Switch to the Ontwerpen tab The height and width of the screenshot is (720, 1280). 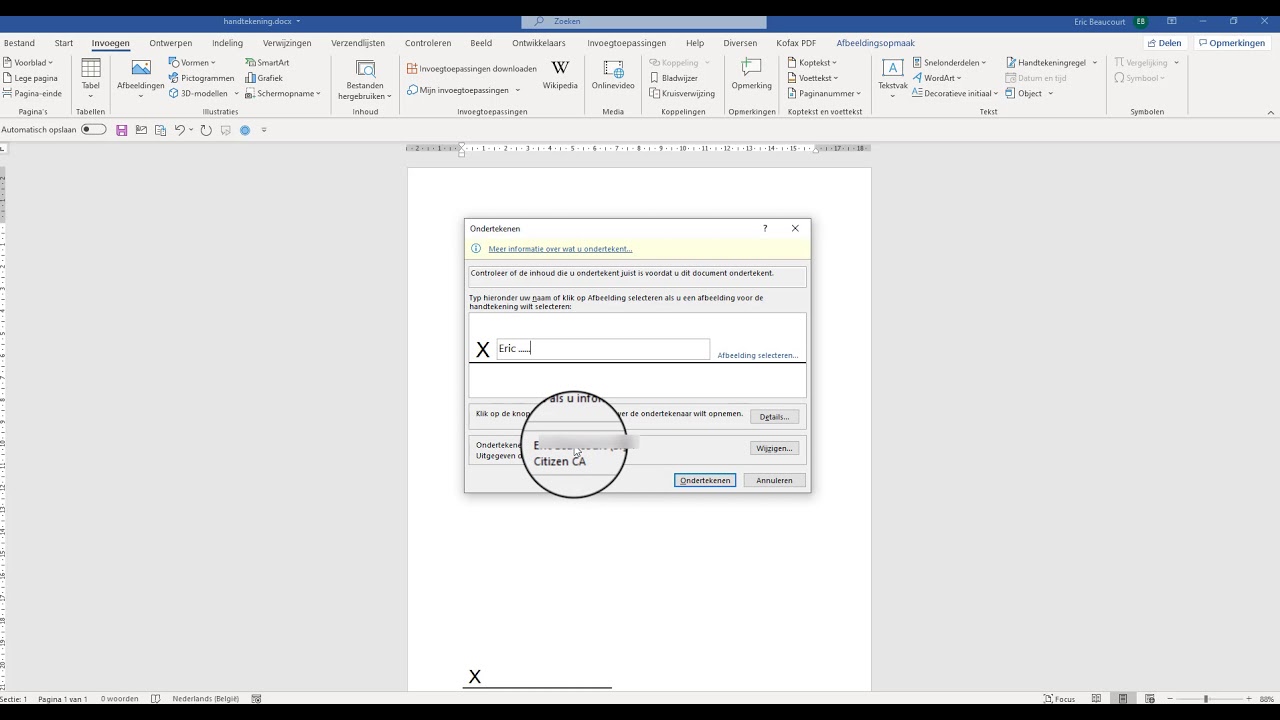(x=171, y=43)
